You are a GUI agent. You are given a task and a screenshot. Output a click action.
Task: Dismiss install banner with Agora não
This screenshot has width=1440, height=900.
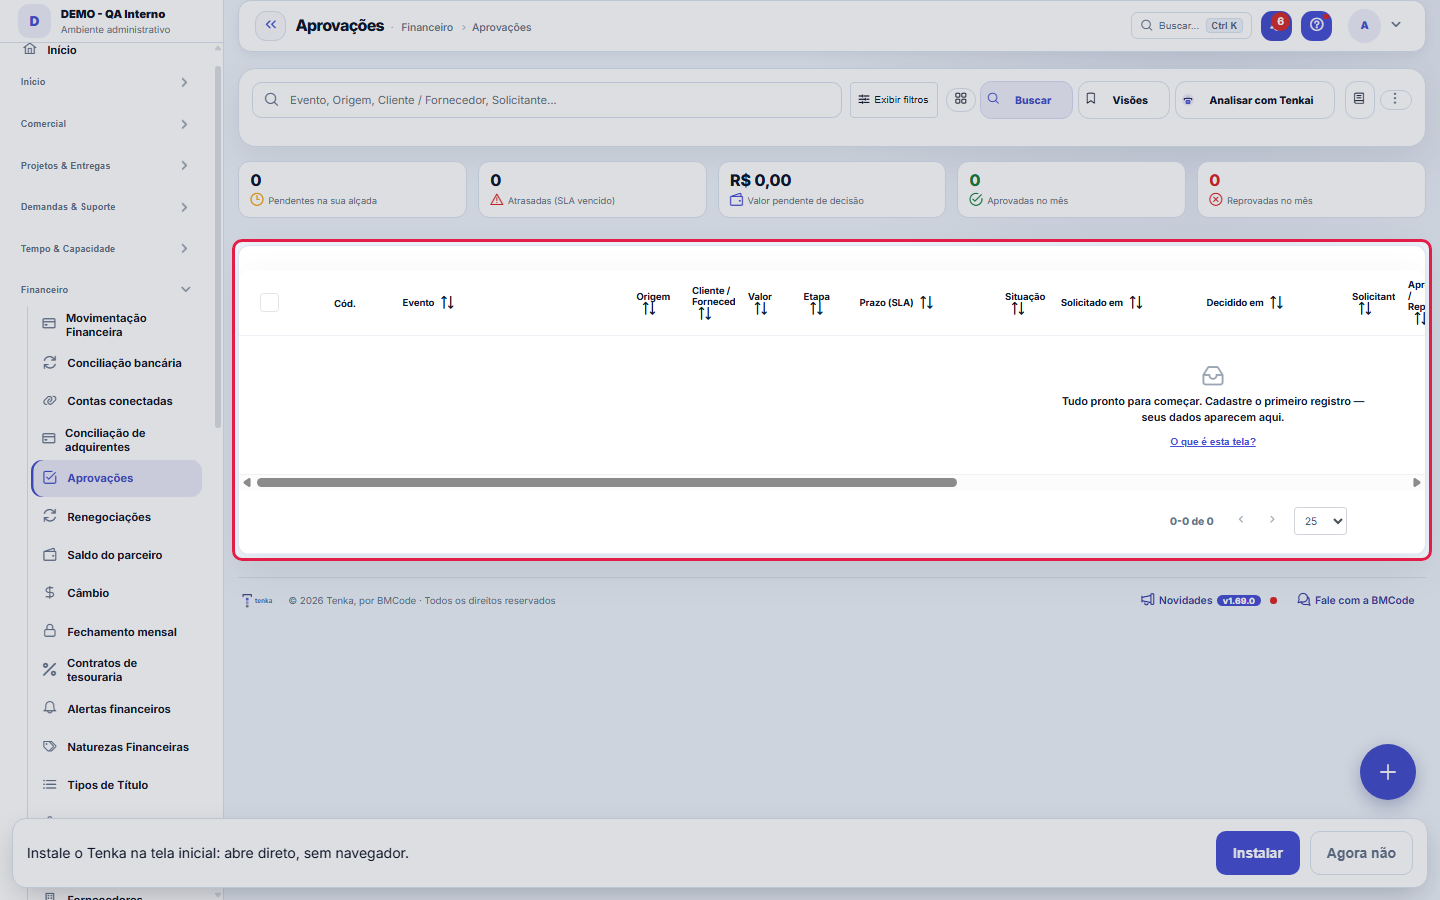tap(1361, 853)
